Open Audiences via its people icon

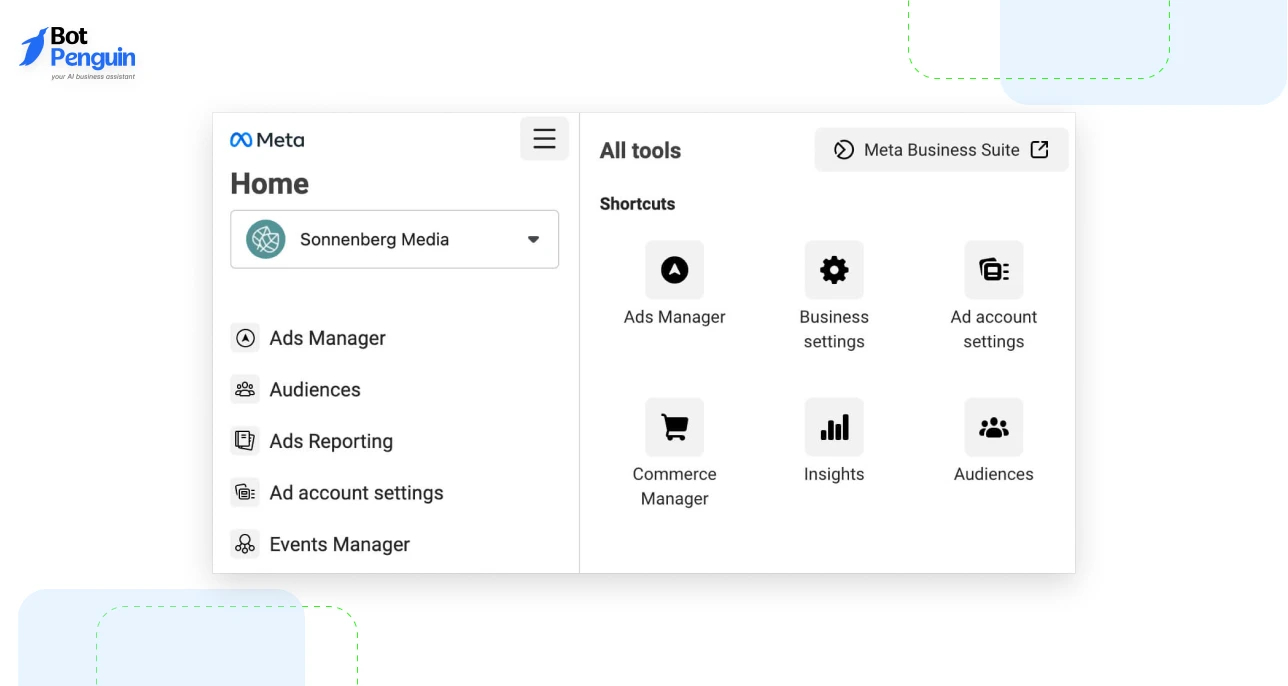[993, 427]
